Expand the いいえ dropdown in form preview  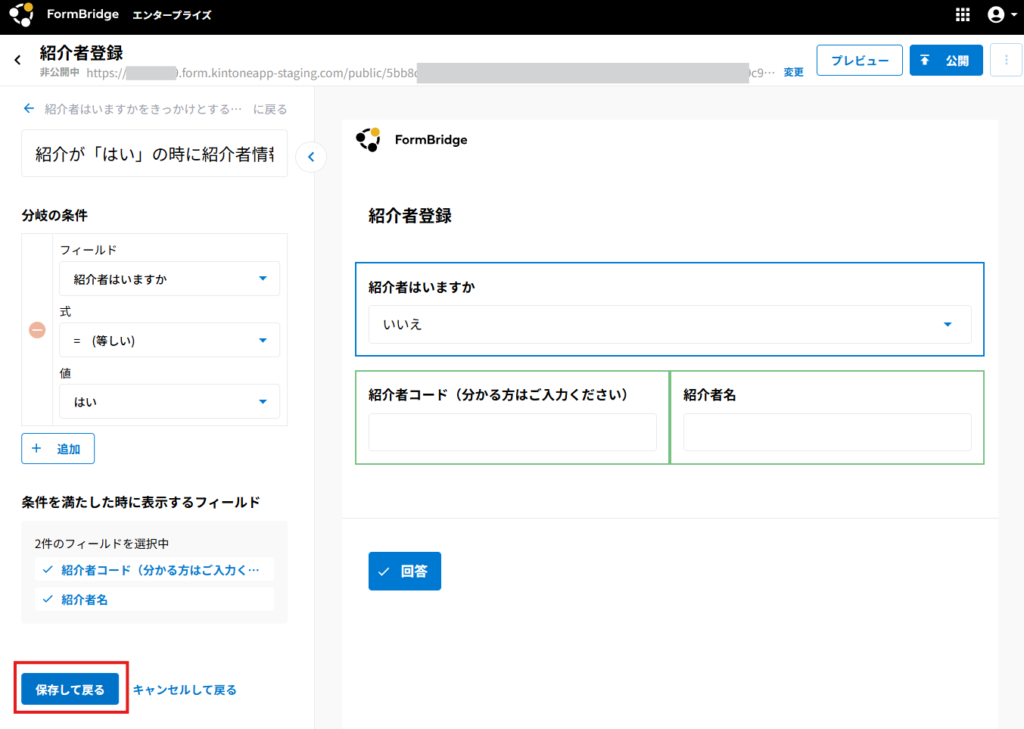[x=669, y=324]
